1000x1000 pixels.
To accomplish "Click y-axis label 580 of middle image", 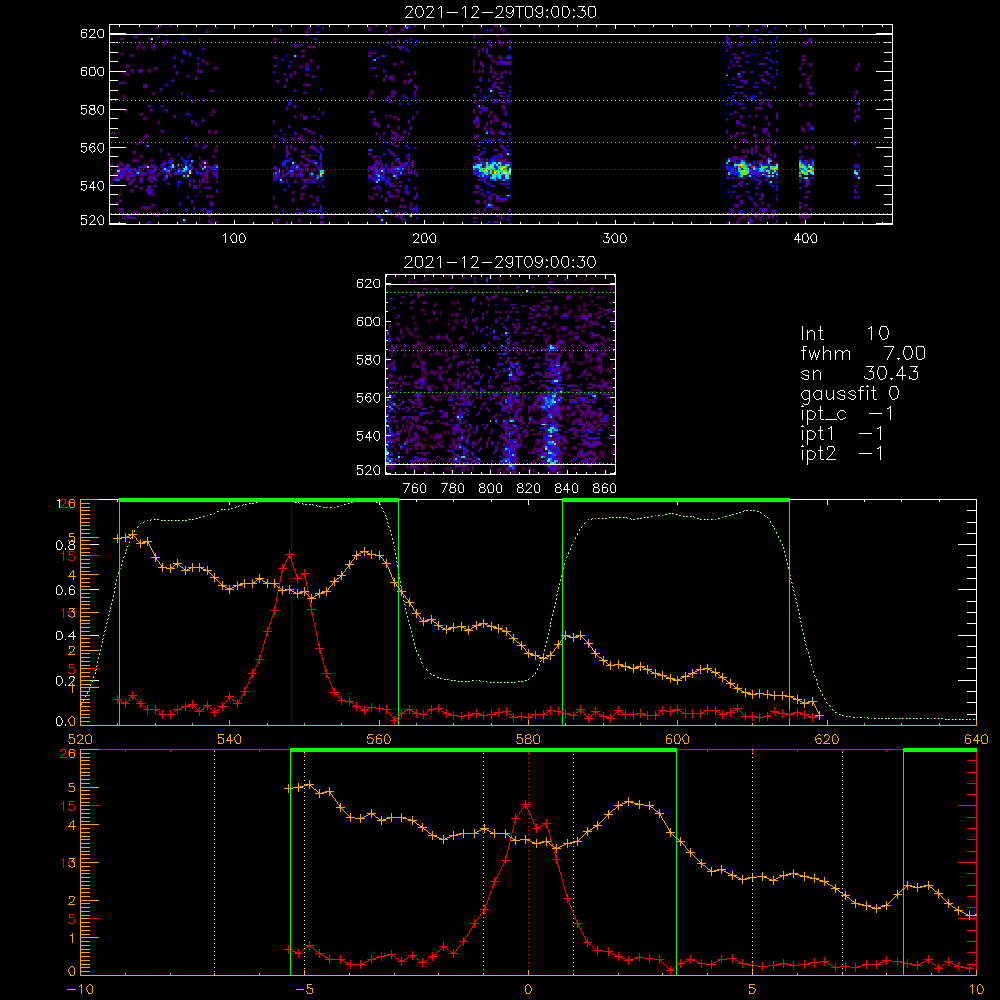I will [x=368, y=360].
